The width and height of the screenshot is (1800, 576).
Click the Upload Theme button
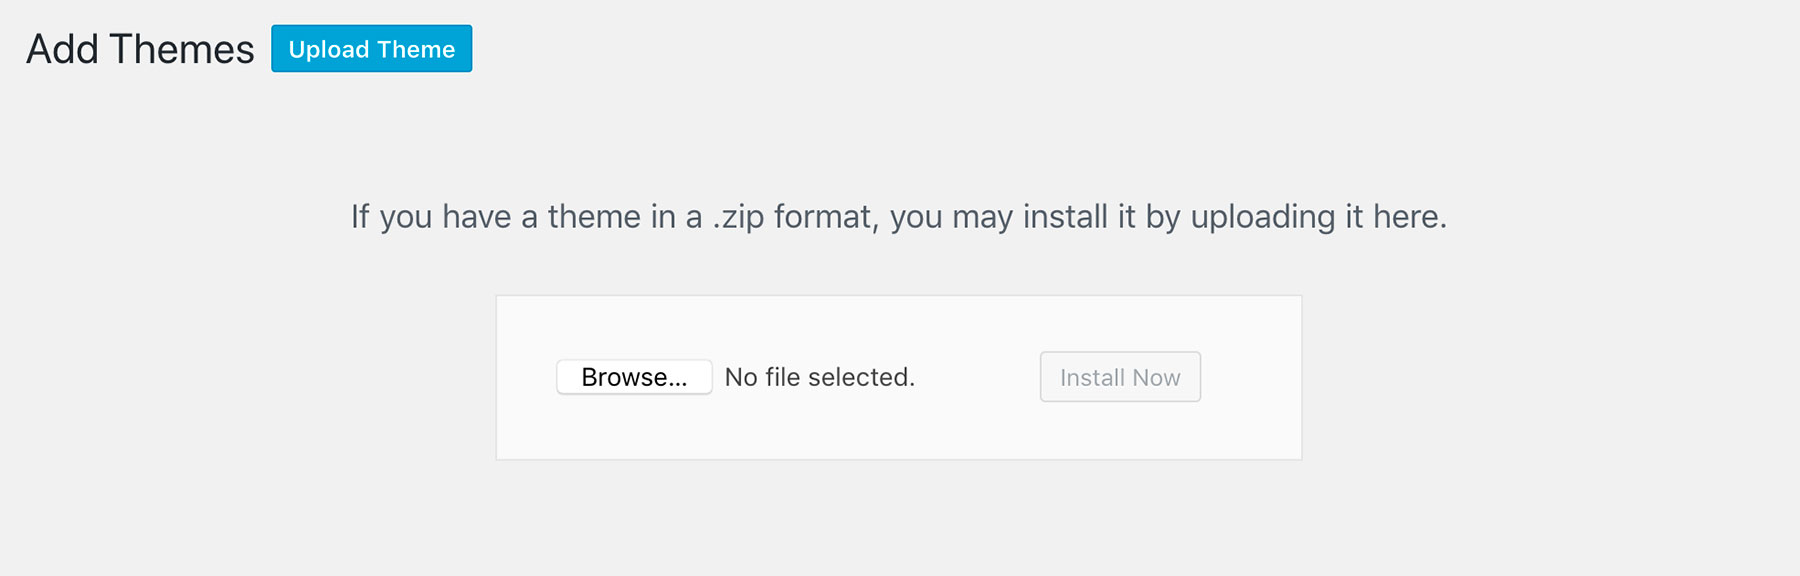[x=371, y=49]
